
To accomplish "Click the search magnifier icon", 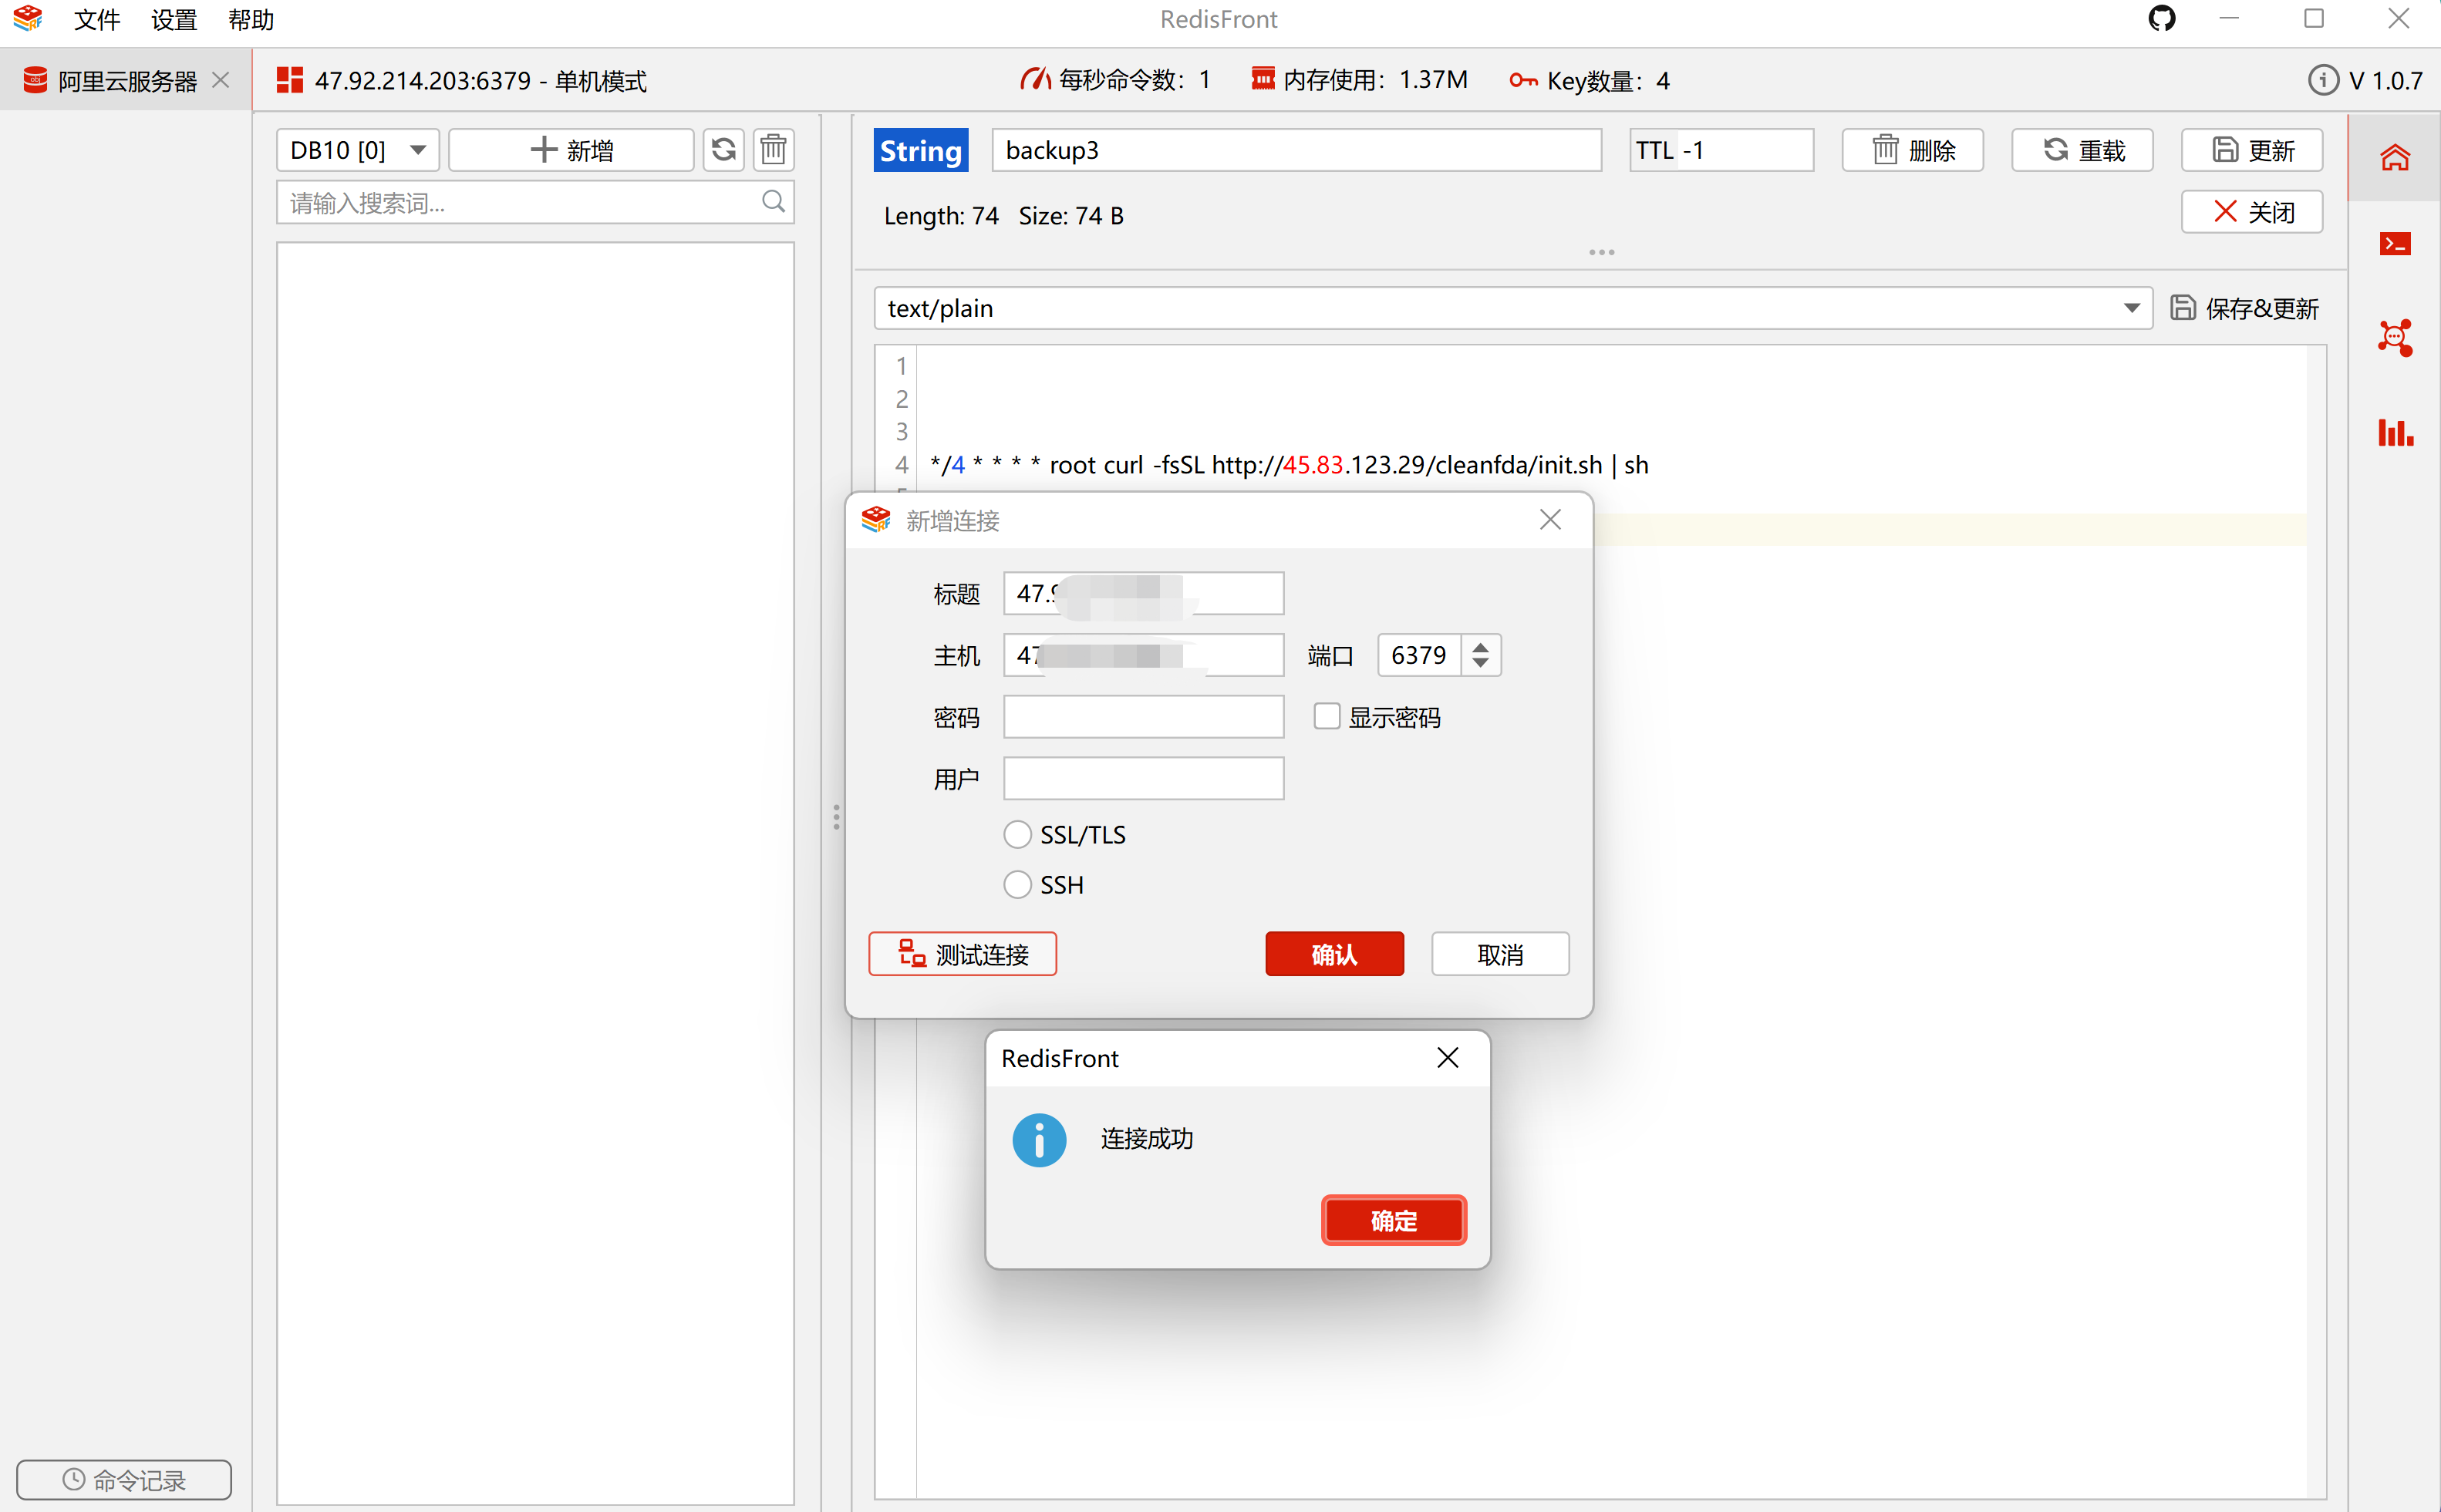I will pyautogui.click(x=773, y=202).
